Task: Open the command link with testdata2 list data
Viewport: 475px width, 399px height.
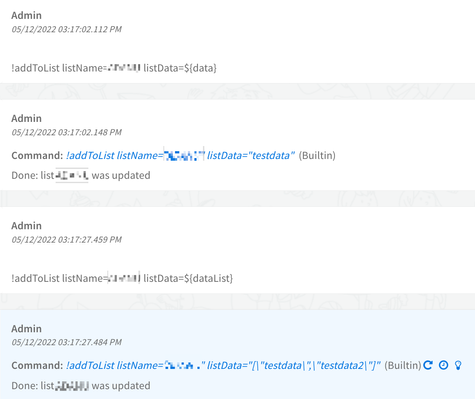Action: point(223,366)
